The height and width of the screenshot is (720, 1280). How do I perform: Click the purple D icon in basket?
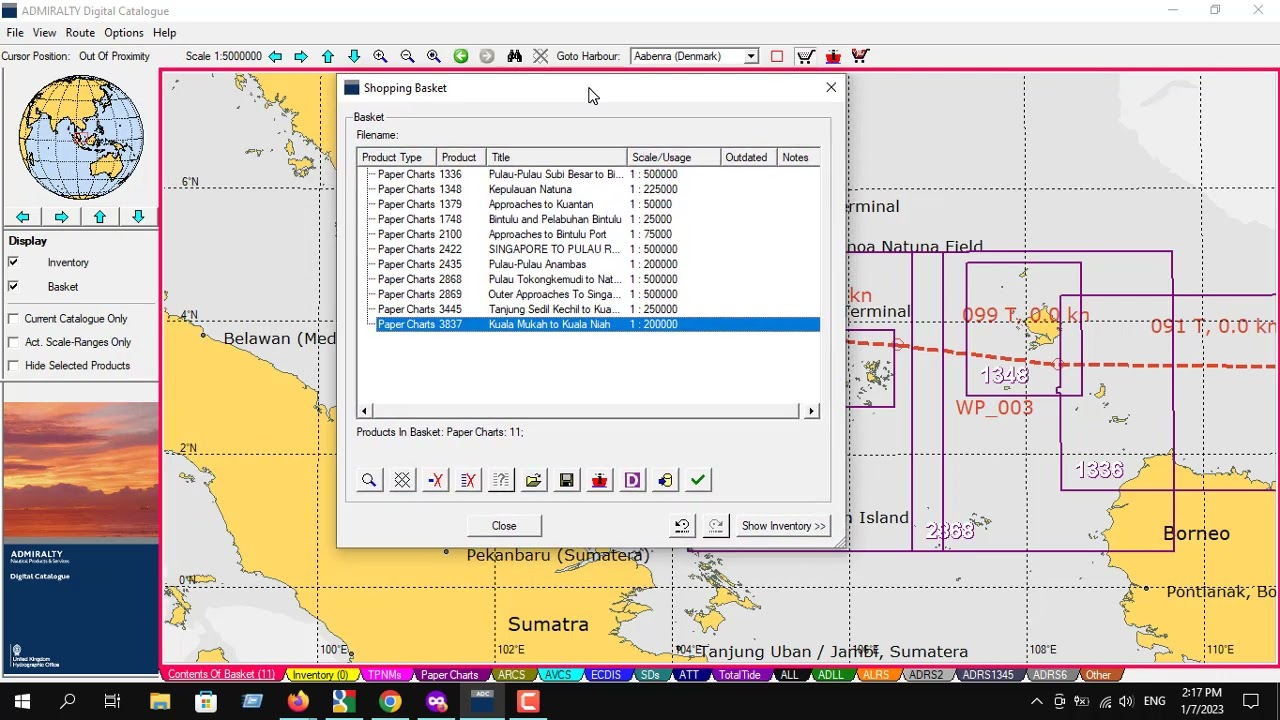click(x=633, y=481)
